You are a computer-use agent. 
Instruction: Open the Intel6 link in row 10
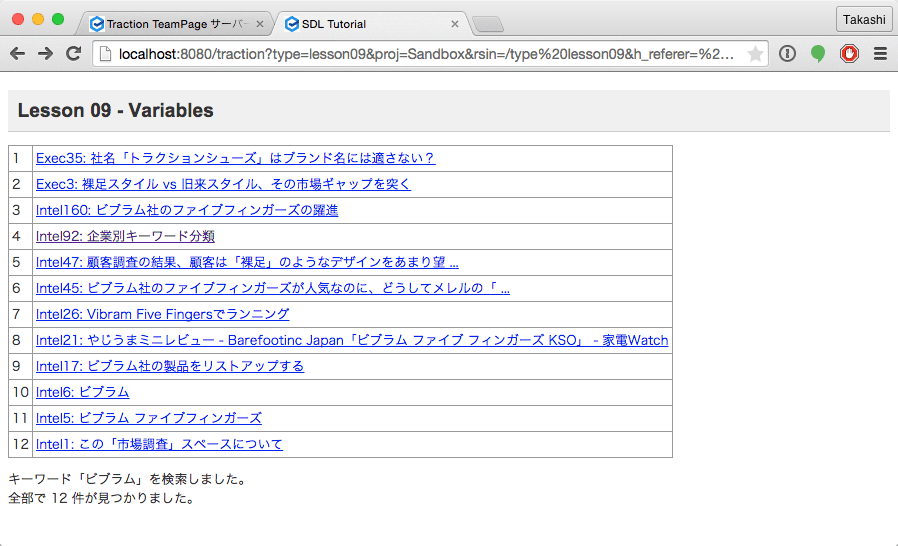82,392
